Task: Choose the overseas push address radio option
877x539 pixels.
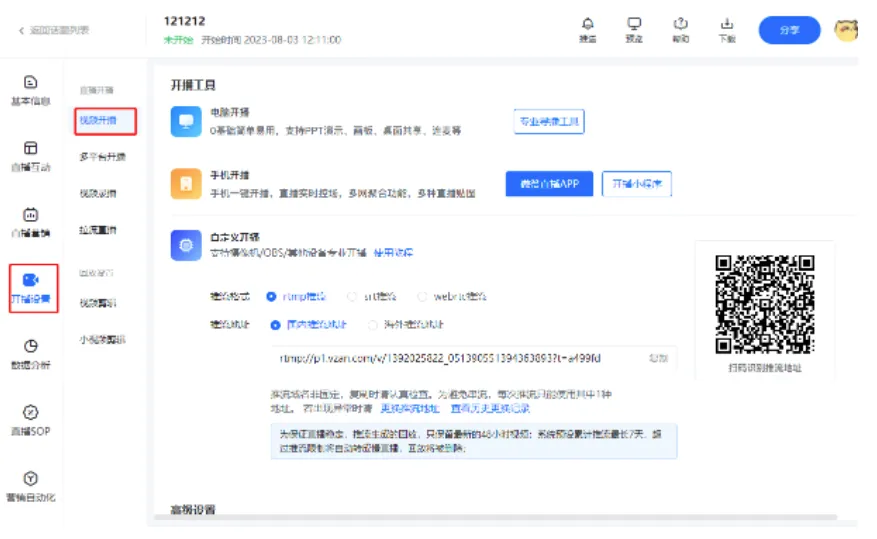Action: 374,325
